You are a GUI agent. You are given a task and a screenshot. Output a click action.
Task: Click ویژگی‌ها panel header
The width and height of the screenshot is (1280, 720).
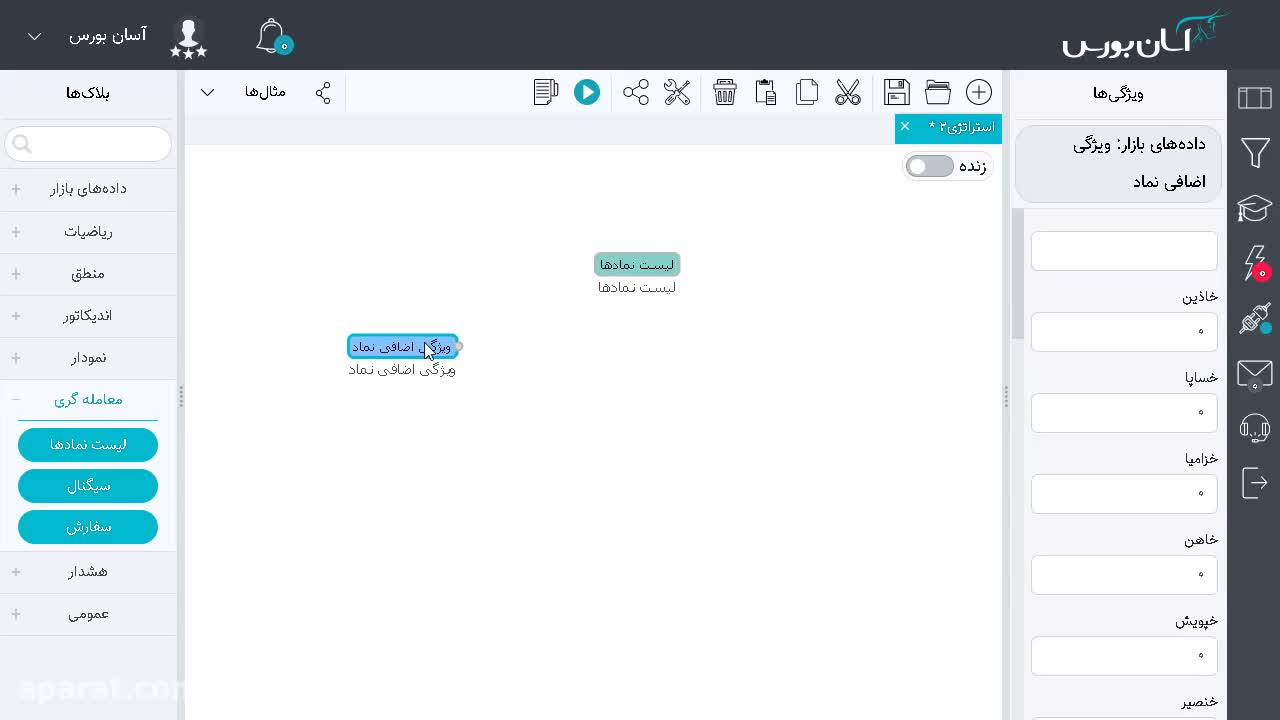pyautogui.click(x=1118, y=93)
